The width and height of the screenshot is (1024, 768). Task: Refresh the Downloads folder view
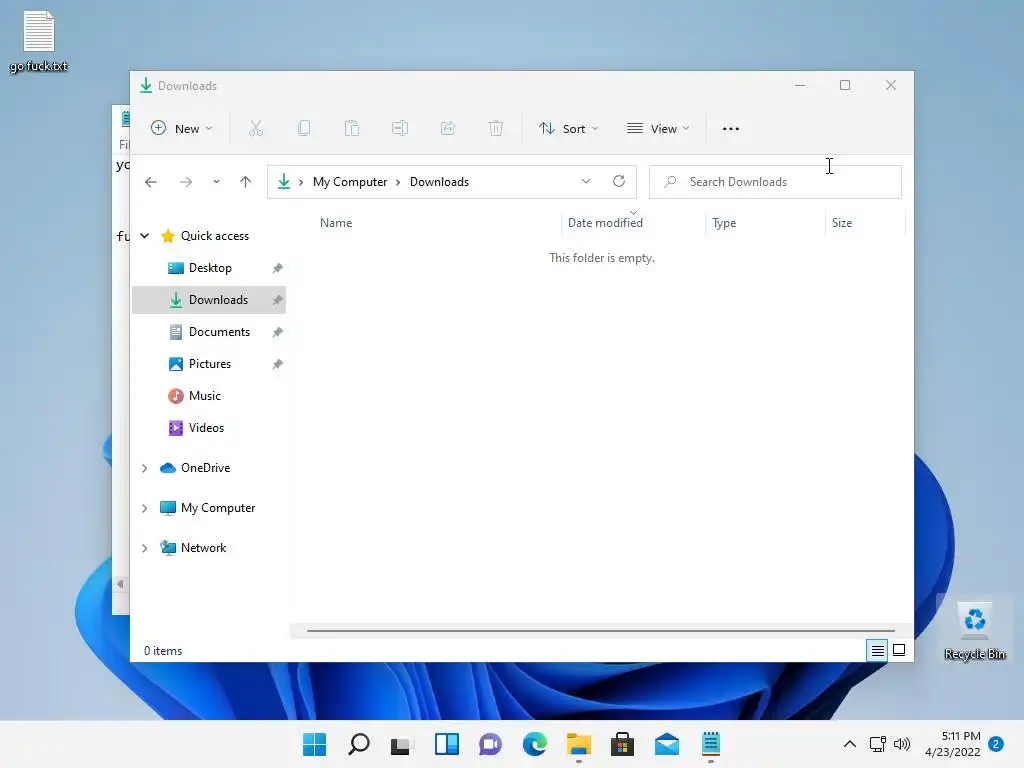coord(619,181)
